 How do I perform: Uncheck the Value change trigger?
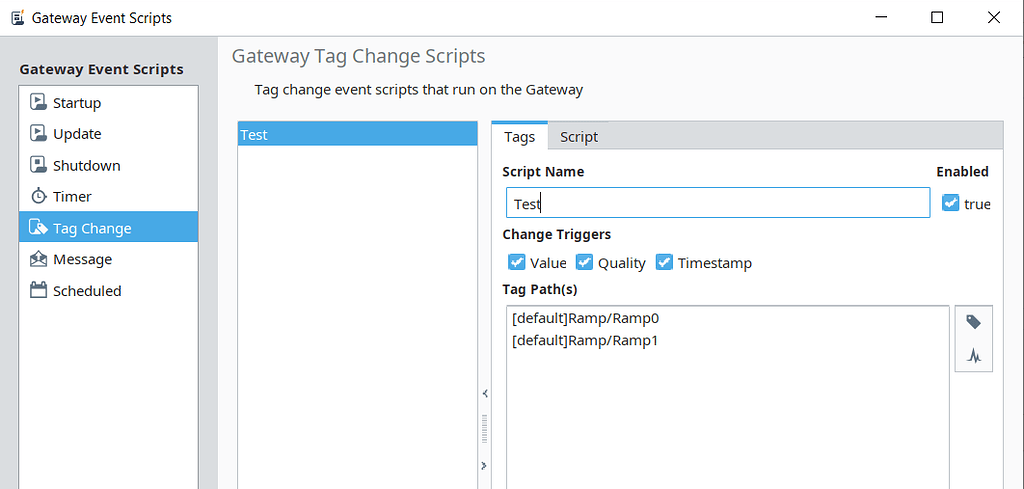pyautogui.click(x=517, y=262)
